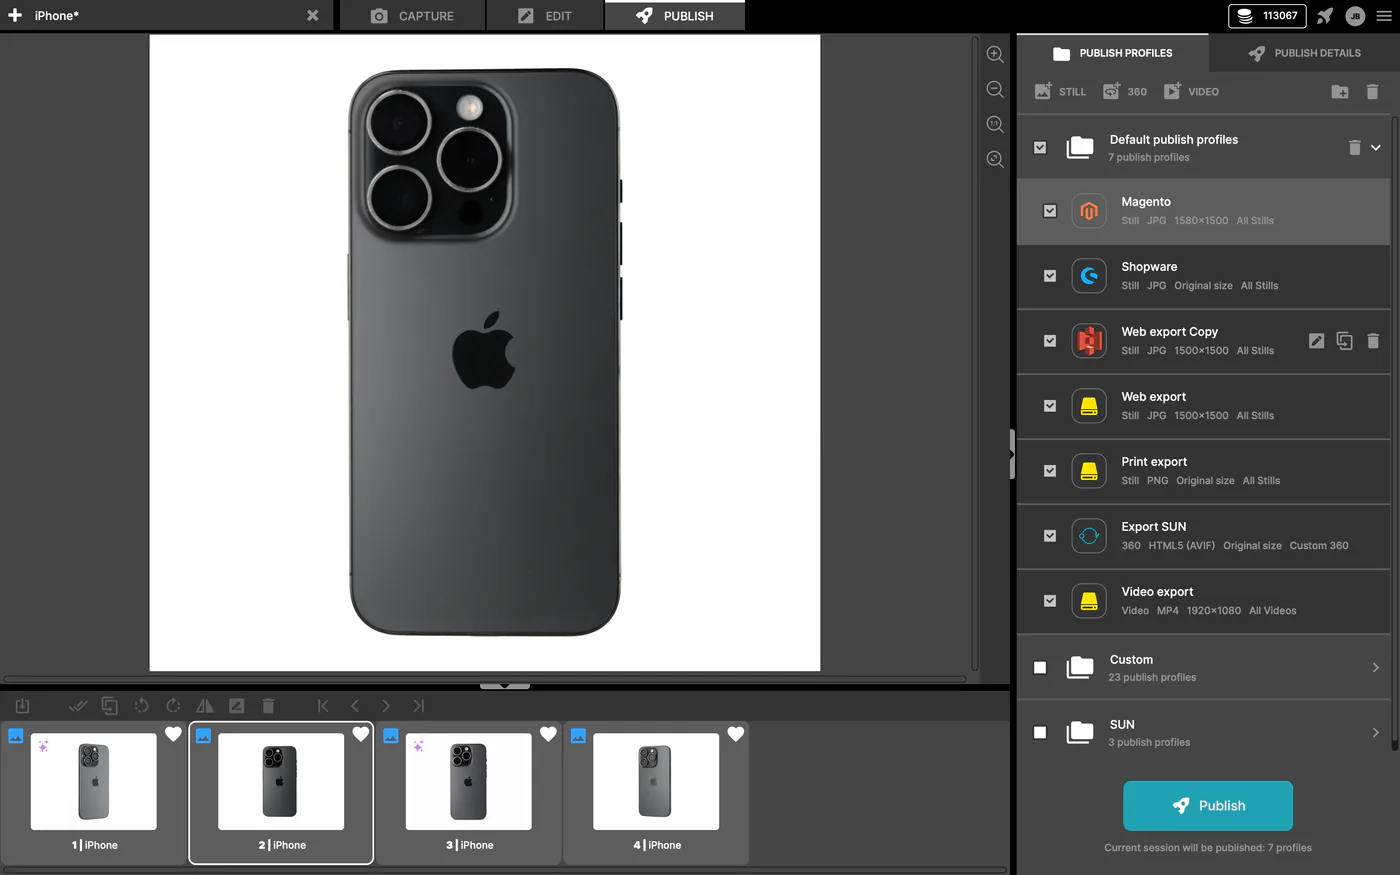The width and height of the screenshot is (1400, 875).
Task: Click the zoom in magnifier icon
Action: [995, 55]
